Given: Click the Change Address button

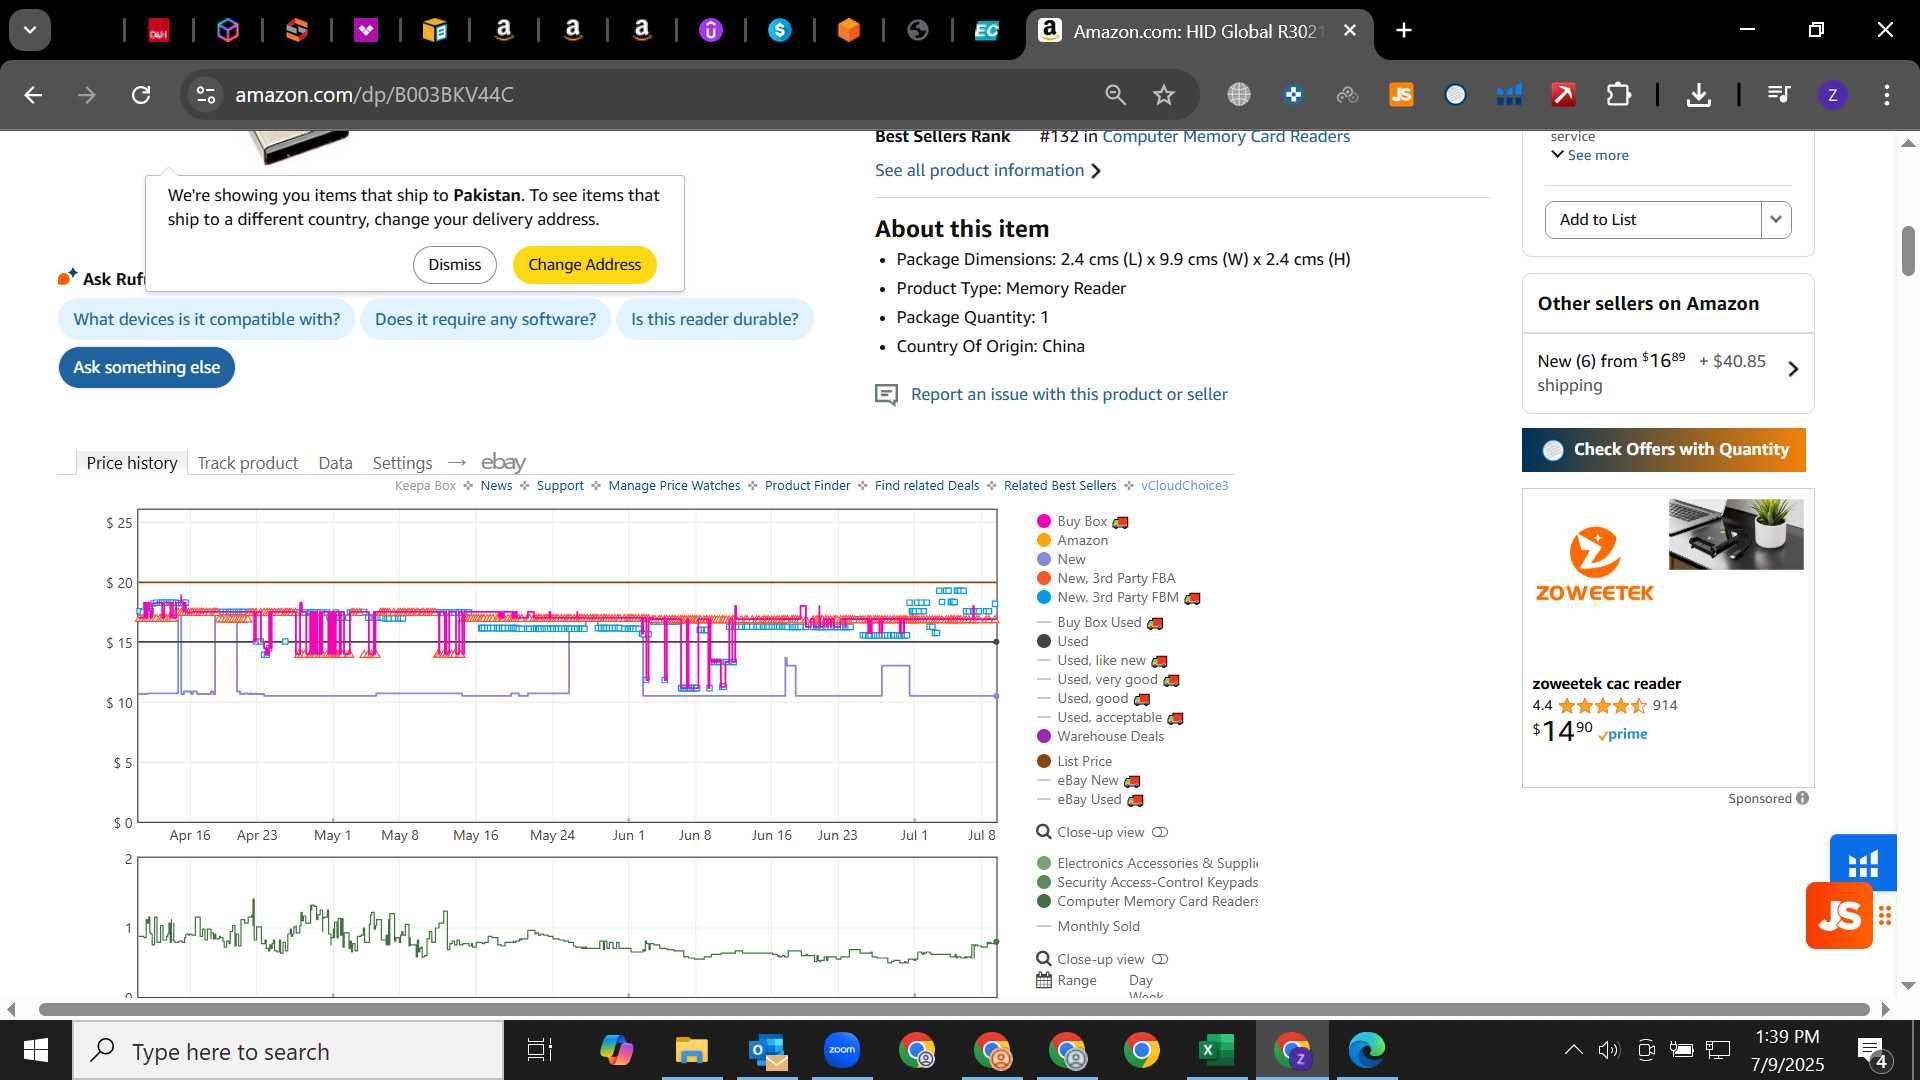Looking at the screenshot, I should tap(585, 265).
